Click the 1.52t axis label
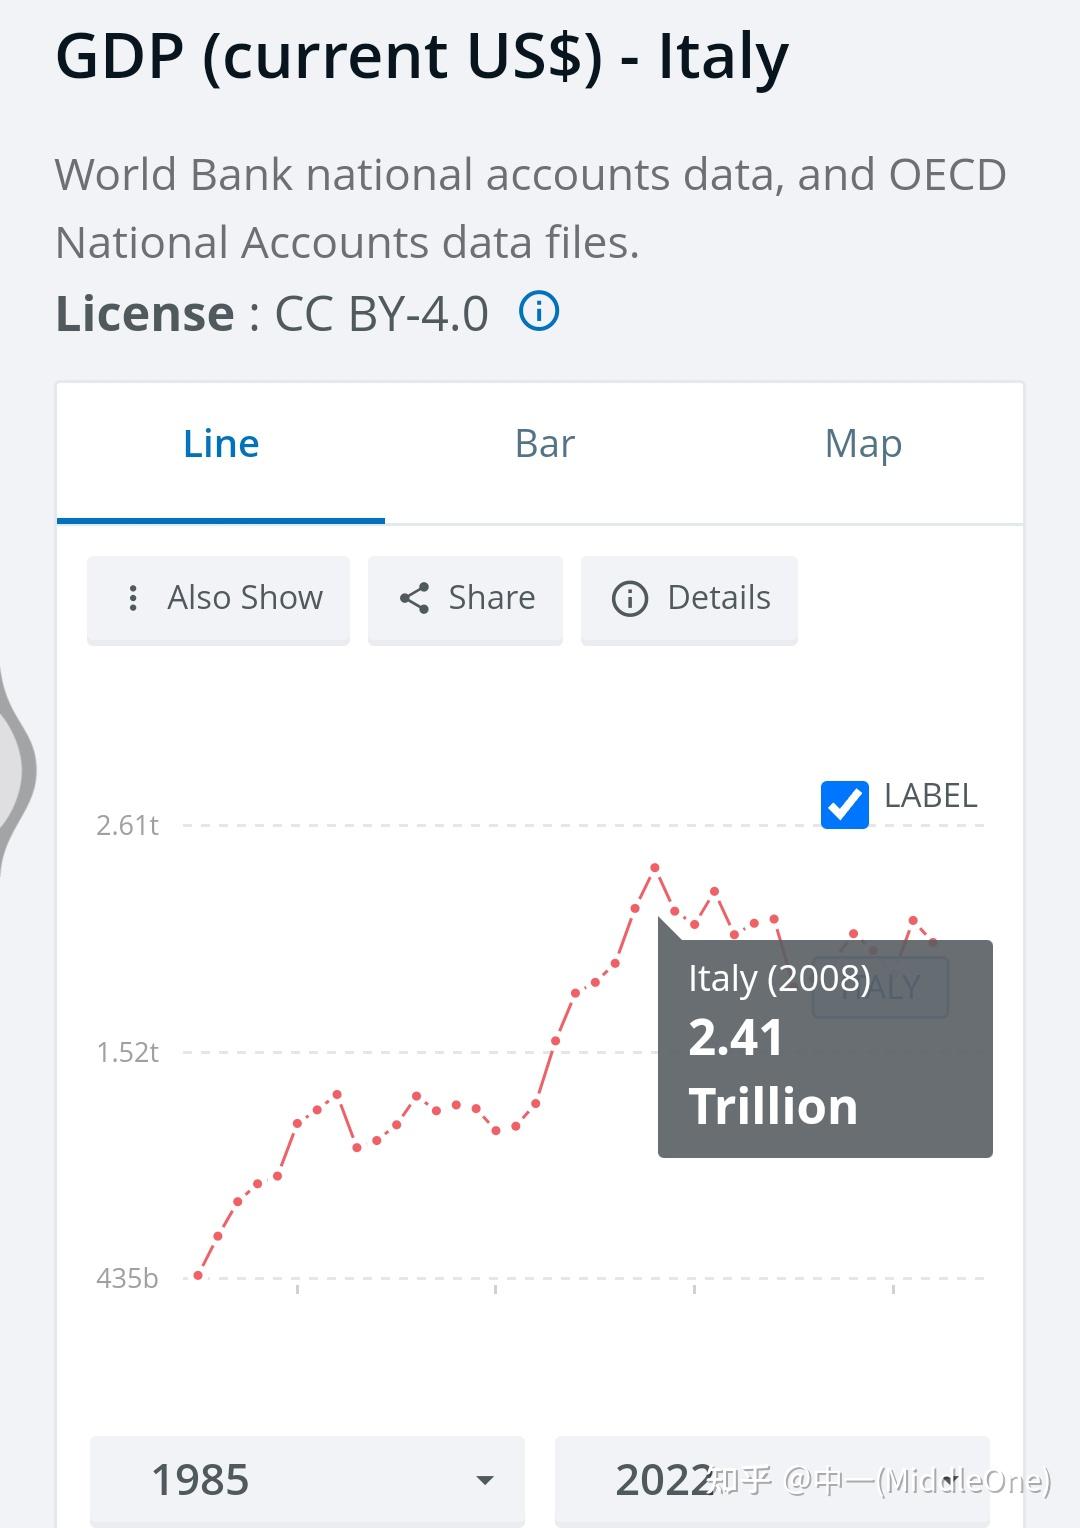Image resolution: width=1080 pixels, height=1528 pixels. pyautogui.click(x=127, y=1052)
